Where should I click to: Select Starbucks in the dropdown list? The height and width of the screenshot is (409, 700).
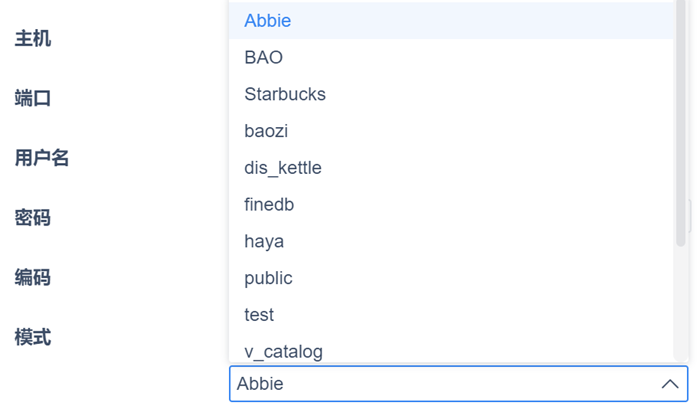(285, 94)
